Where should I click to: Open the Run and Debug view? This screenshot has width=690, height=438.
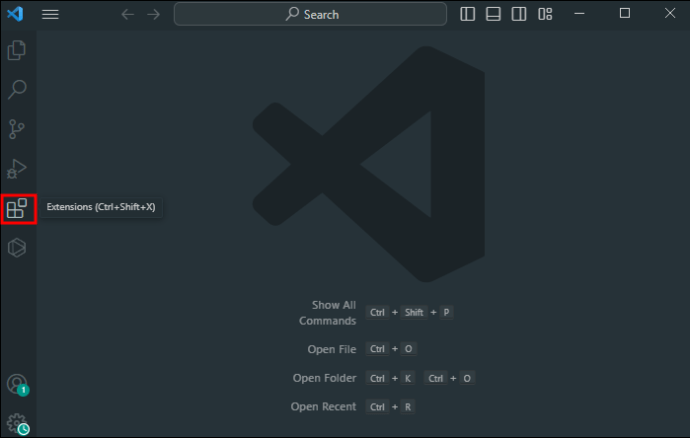click(x=17, y=169)
